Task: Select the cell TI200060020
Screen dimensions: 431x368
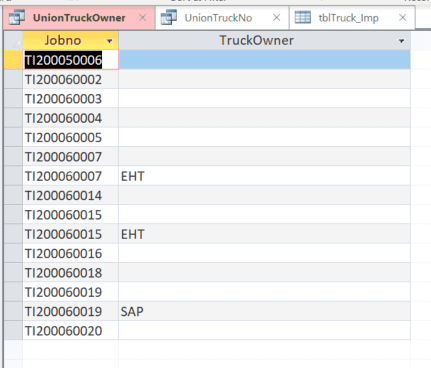Action: [x=71, y=331]
